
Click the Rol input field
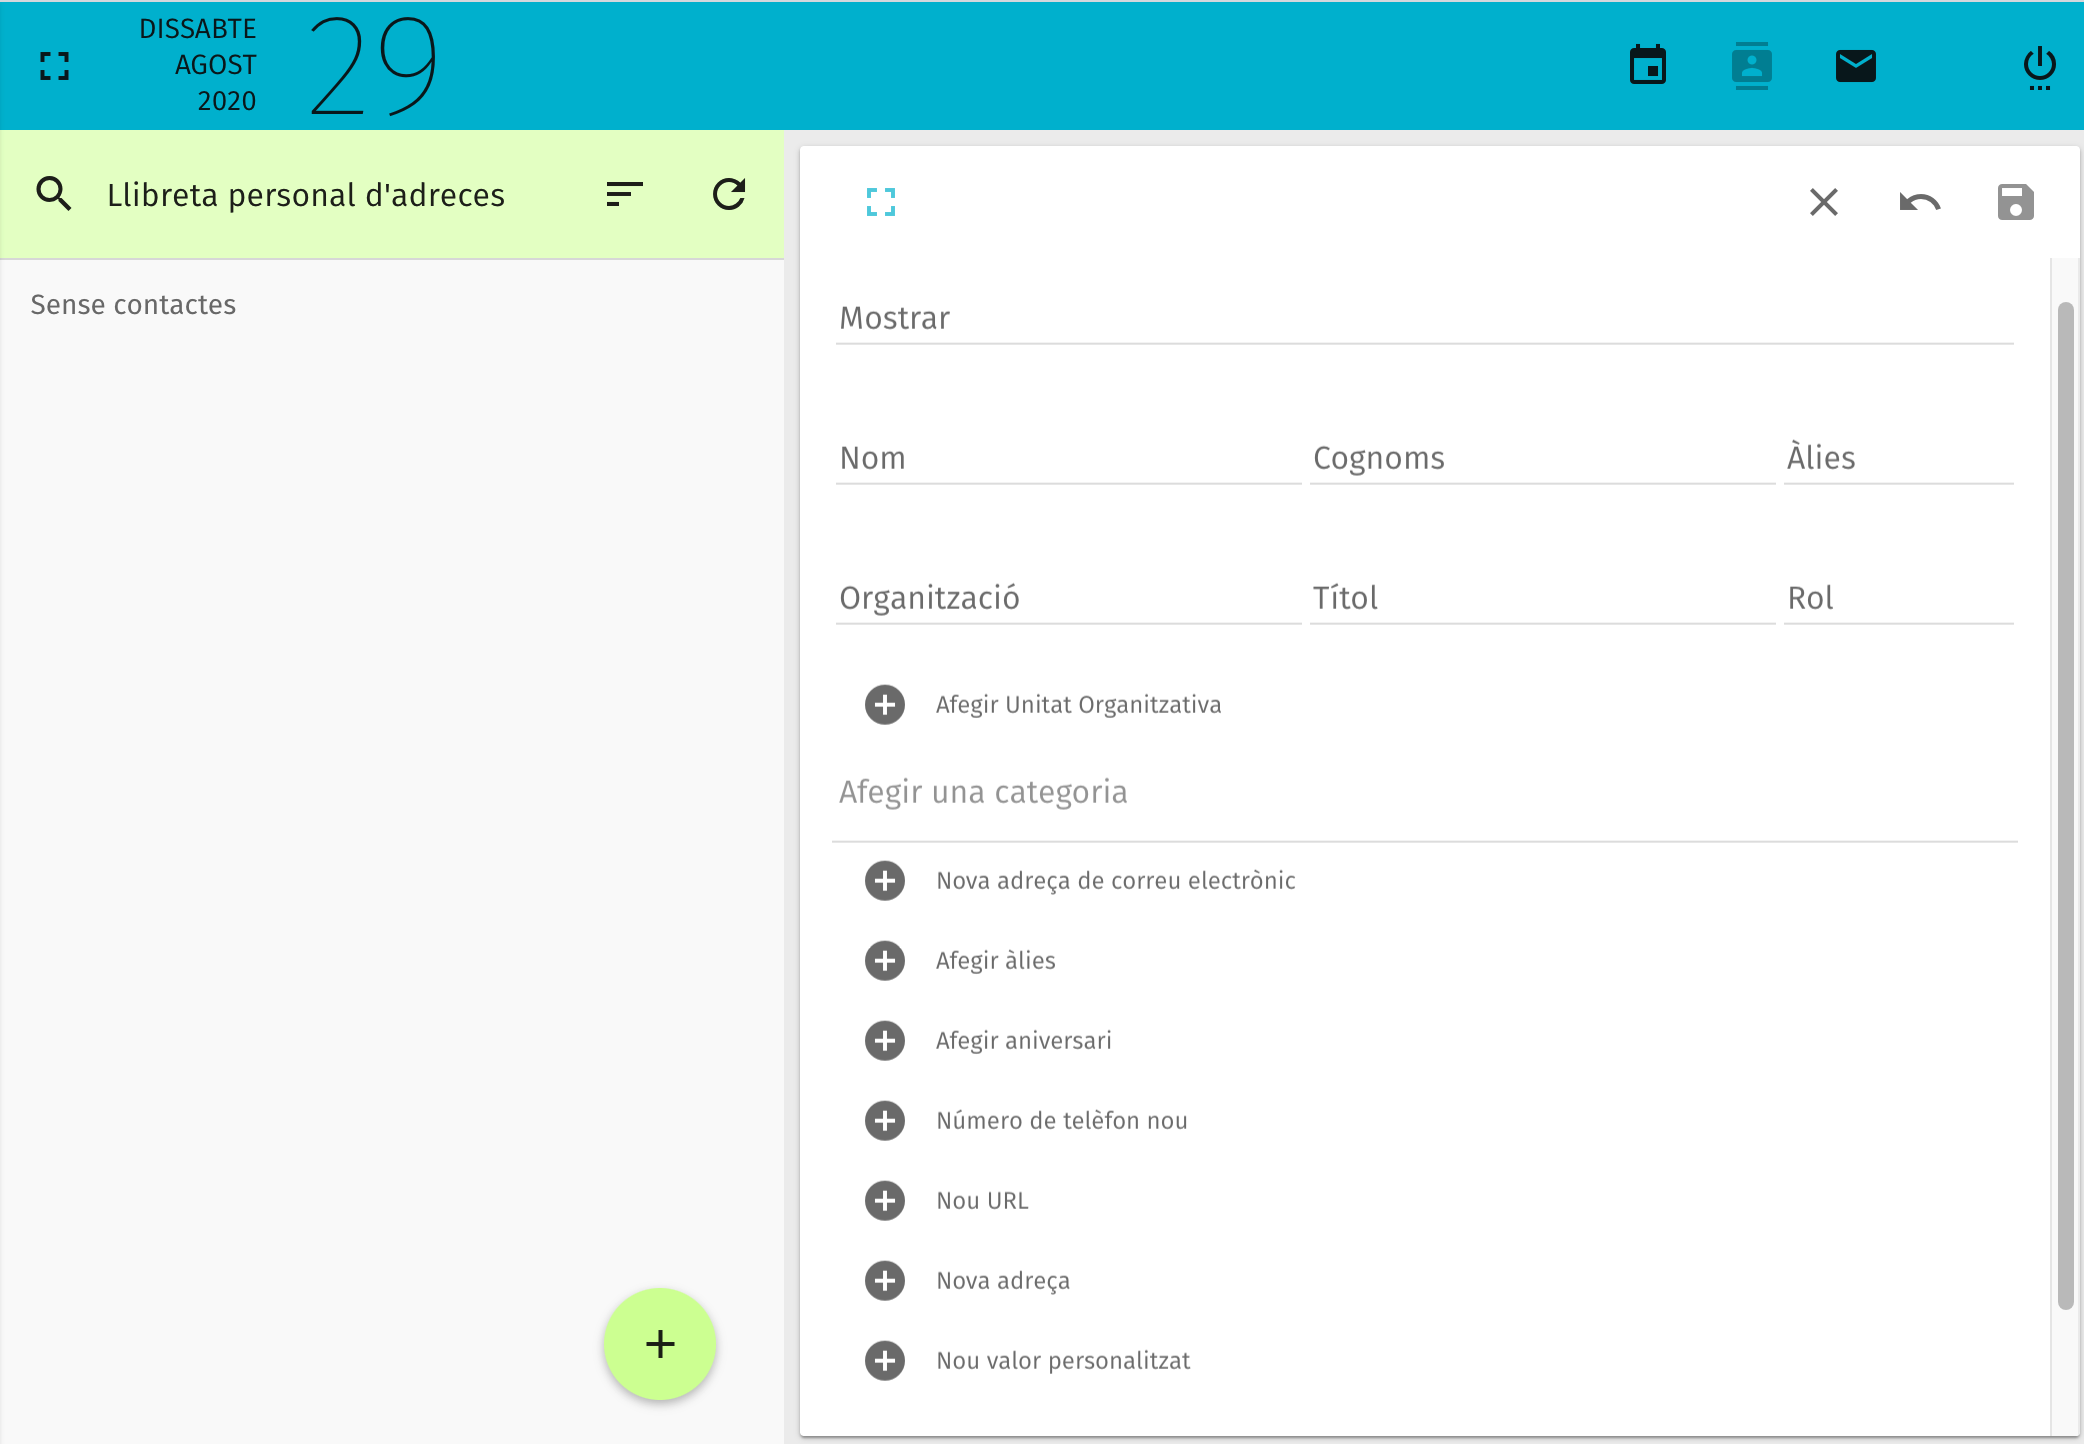[x=1898, y=598]
